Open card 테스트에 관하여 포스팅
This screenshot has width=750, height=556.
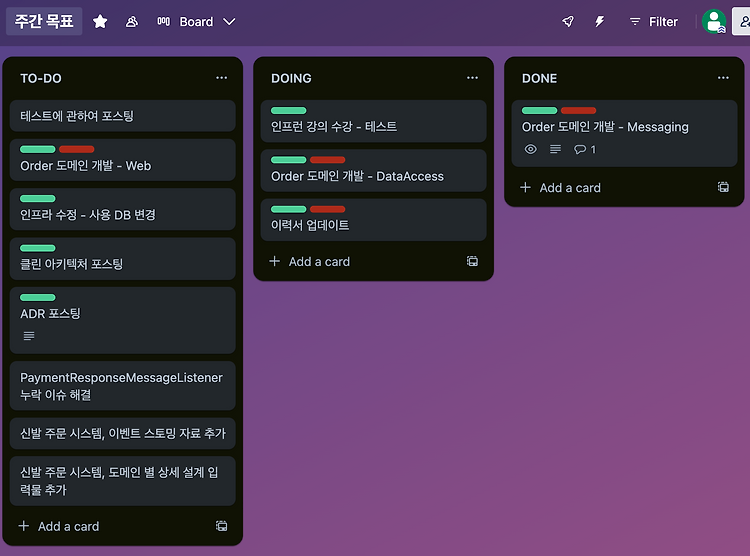coord(122,116)
